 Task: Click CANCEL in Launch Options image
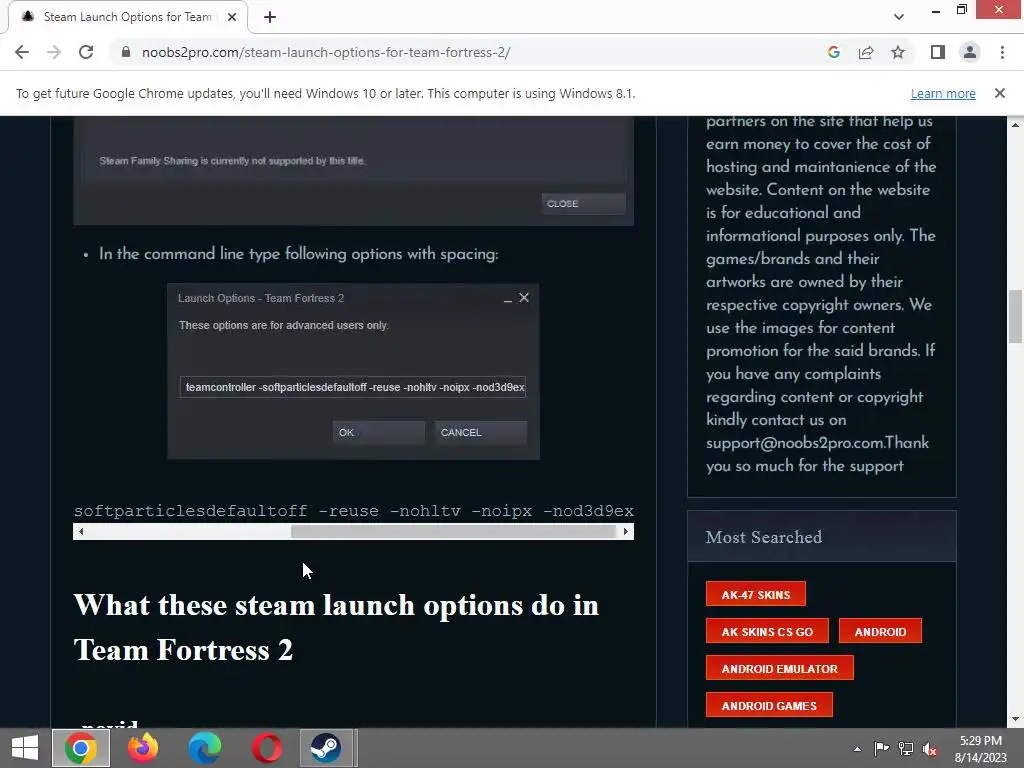pyautogui.click(x=481, y=432)
